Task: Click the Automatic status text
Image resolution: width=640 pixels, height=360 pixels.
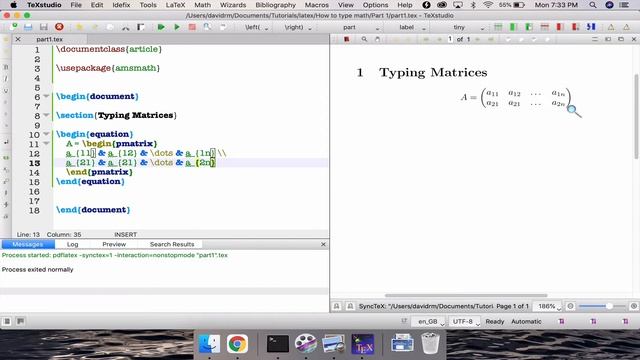Action: 526,322
